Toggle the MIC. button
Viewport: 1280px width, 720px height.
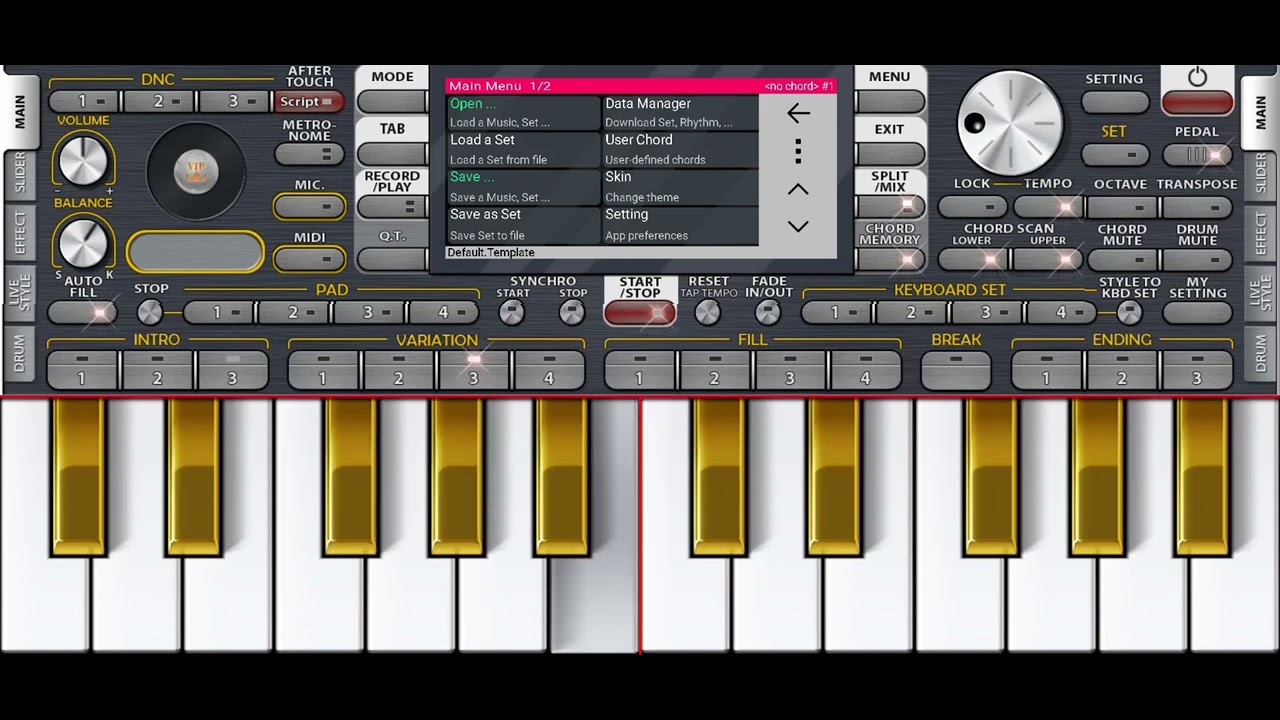point(309,207)
